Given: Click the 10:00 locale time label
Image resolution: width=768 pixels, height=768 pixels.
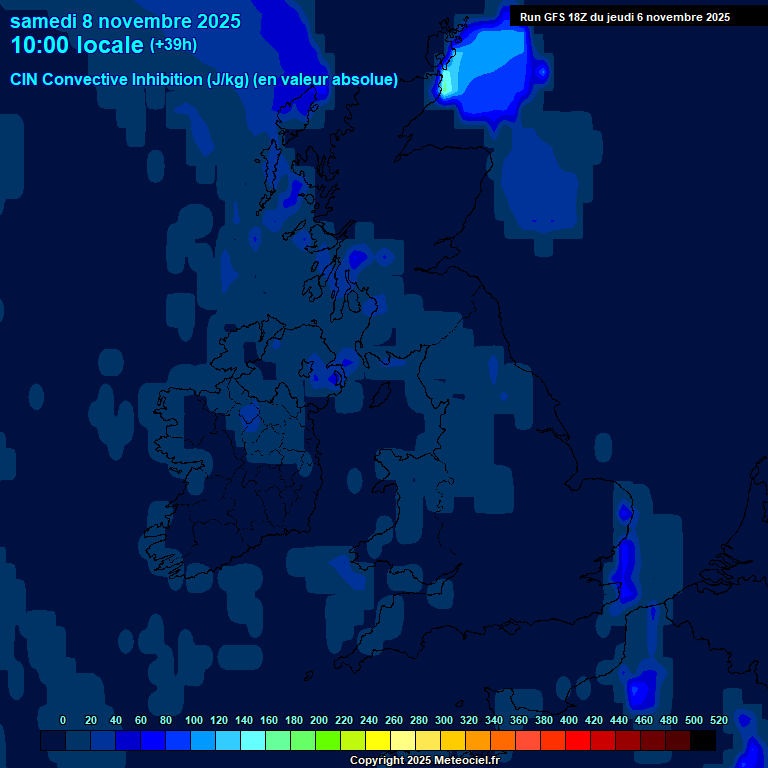Looking at the screenshot, I should point(77,46).
